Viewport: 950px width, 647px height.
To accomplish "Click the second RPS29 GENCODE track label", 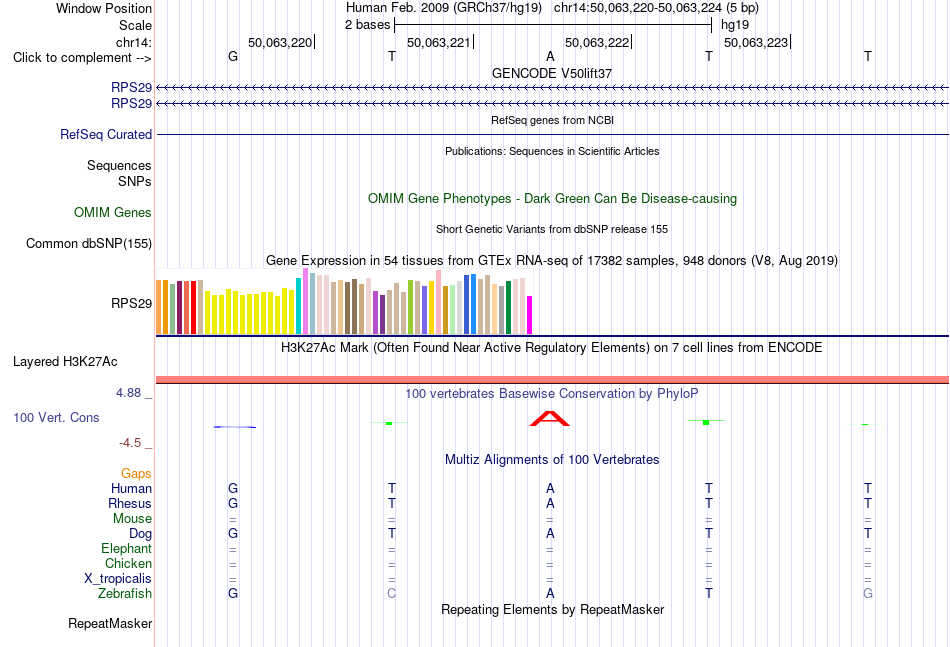I will click(131, 104).
